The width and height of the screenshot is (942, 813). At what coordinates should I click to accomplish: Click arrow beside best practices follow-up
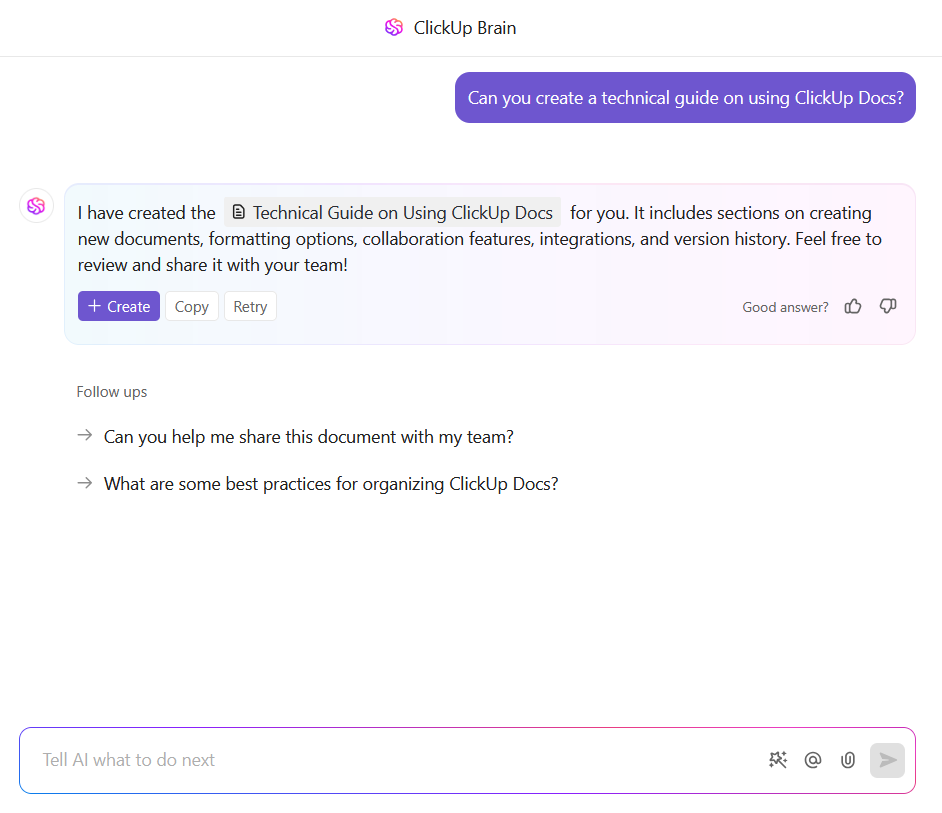(x=85, y=483)
